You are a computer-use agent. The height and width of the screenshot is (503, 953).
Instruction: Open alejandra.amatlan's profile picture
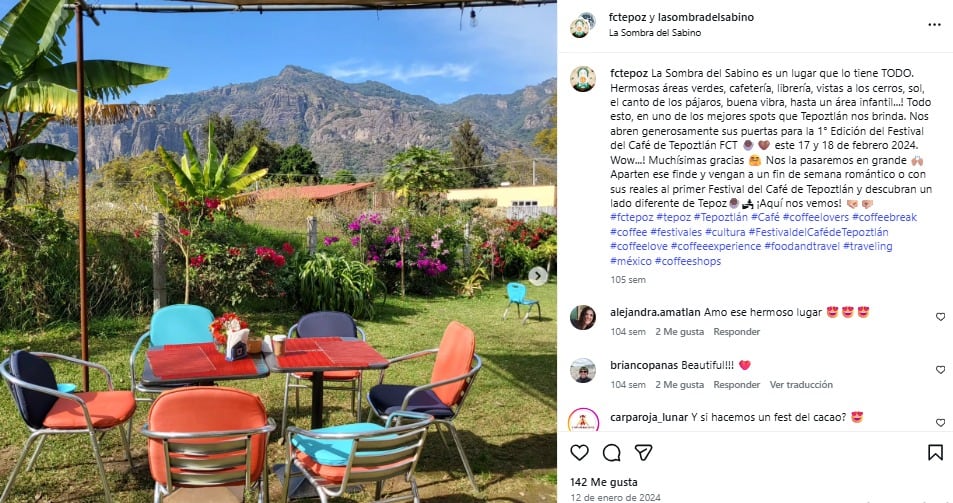(583, 317)
